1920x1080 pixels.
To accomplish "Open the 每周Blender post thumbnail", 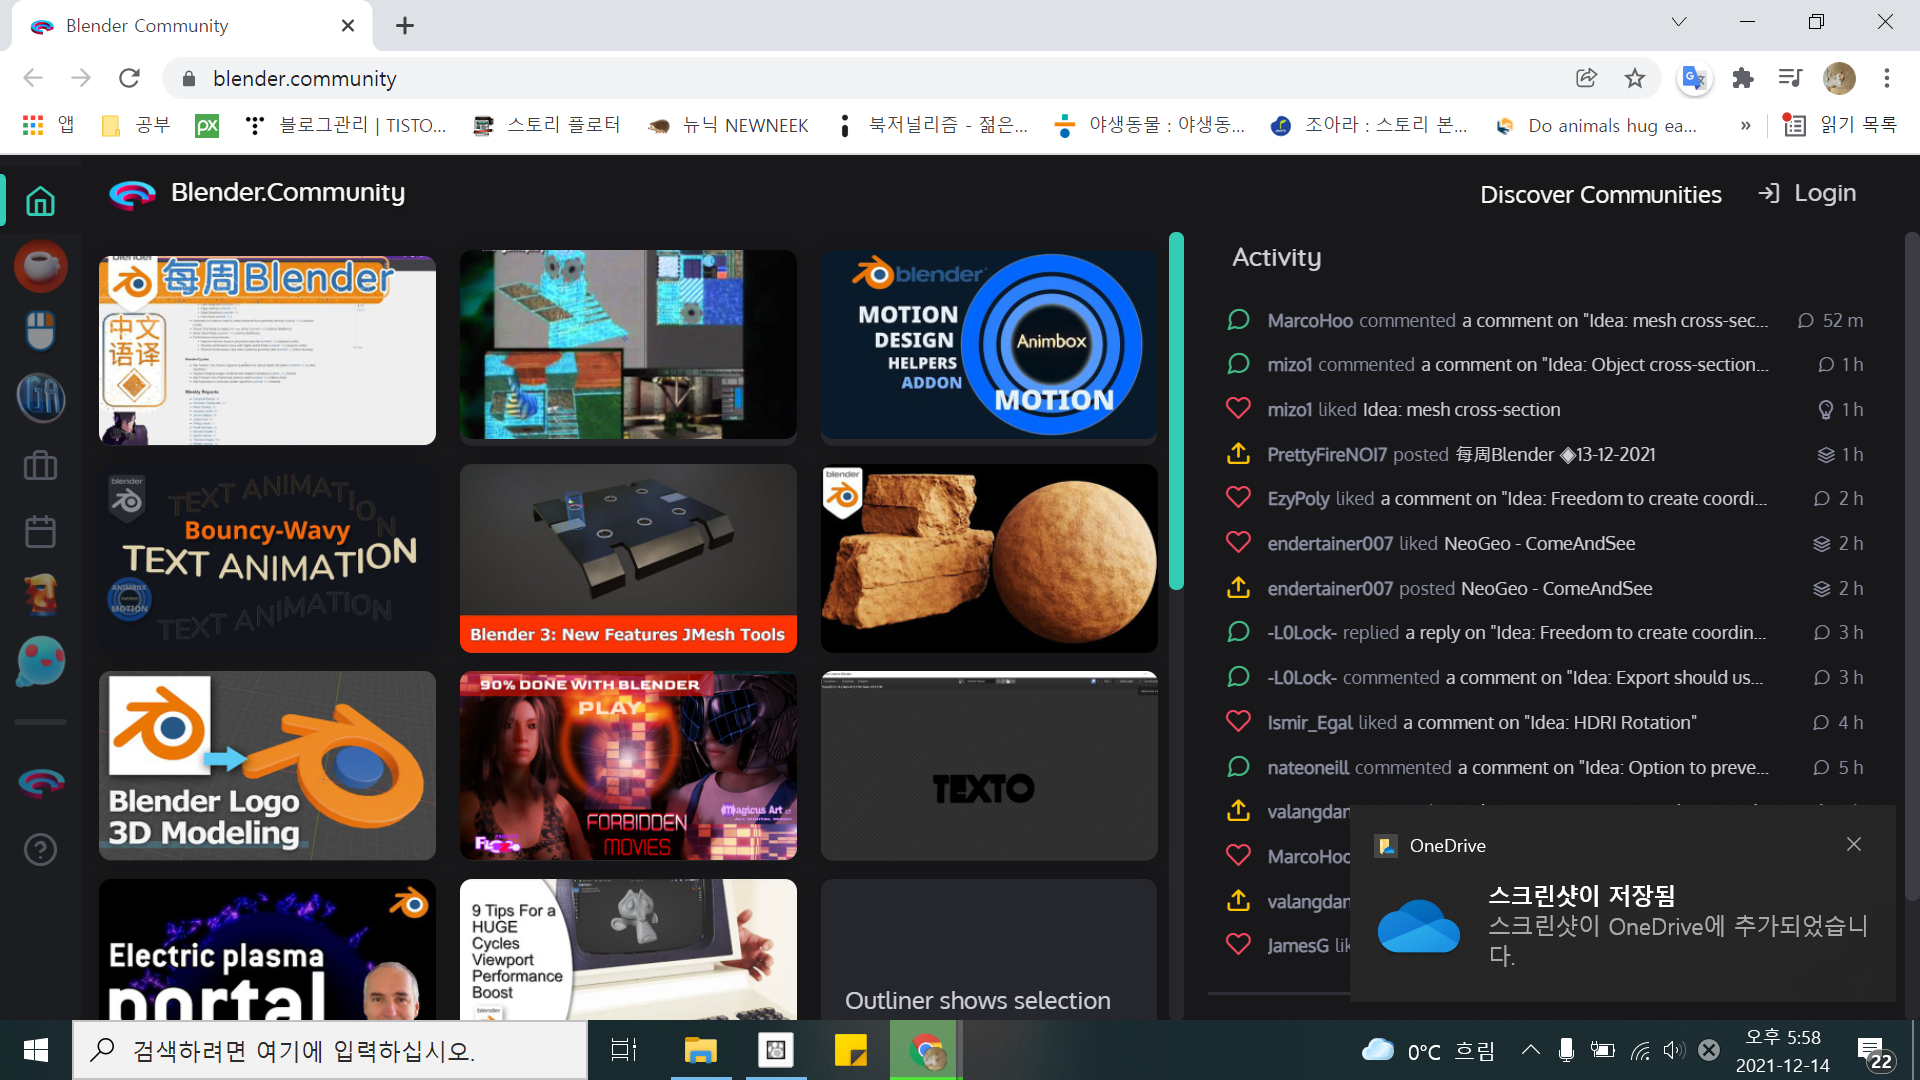I will (x=267, y=350).
